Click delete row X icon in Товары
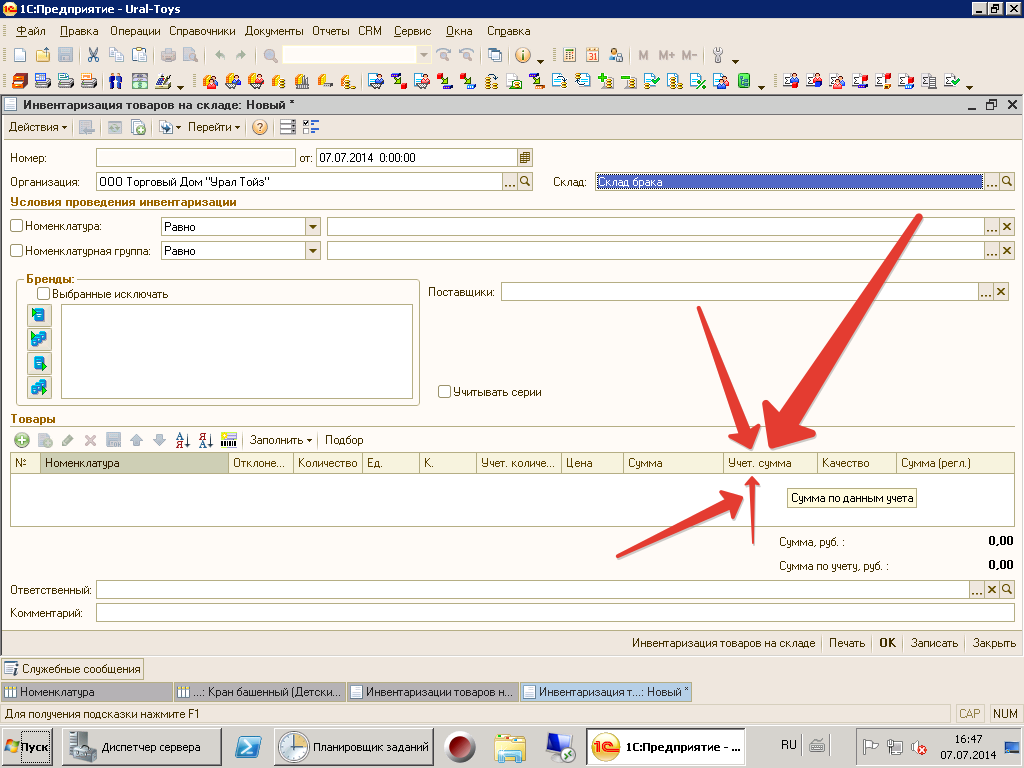The width and height of the screenshot is (1024, 768). pos(91,440)
